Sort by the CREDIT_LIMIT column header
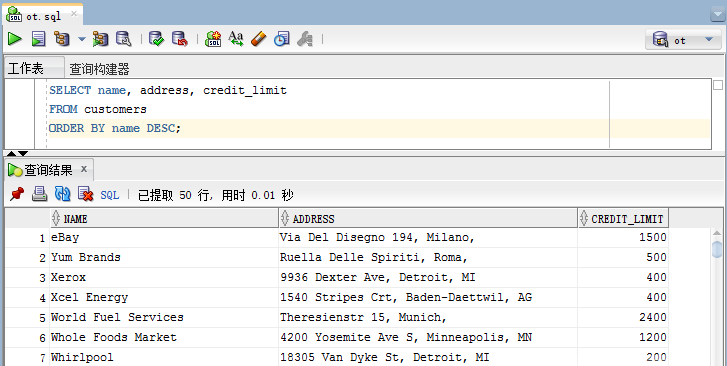Image resolution: width=727 pixels, height=366 pixels. tap(623, 218)
